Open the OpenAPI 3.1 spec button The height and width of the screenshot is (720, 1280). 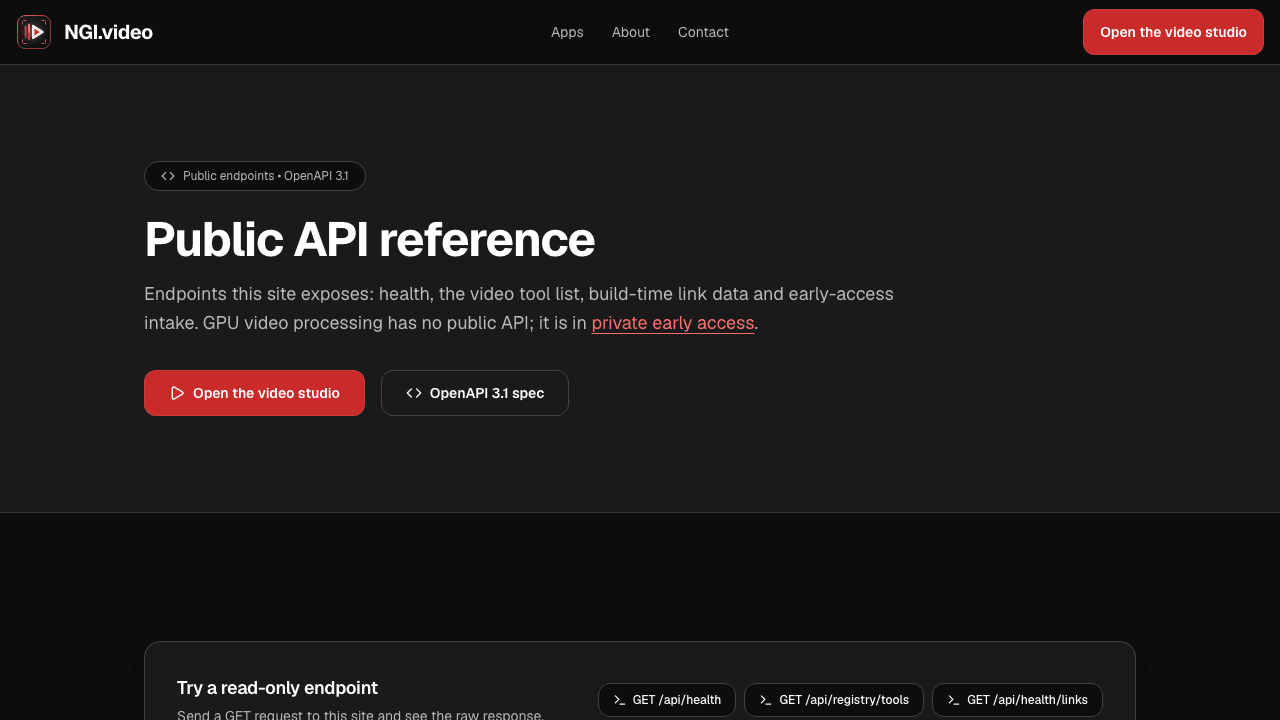[475, 393]
